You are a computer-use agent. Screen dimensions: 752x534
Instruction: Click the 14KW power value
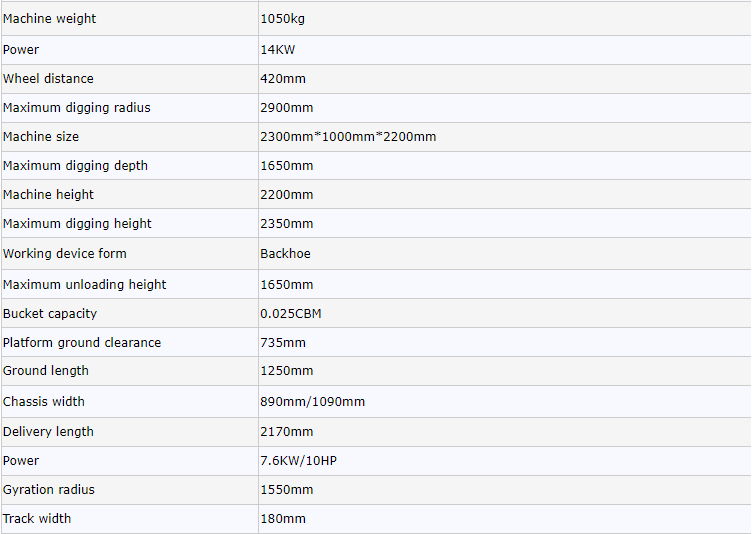point(277,49)
